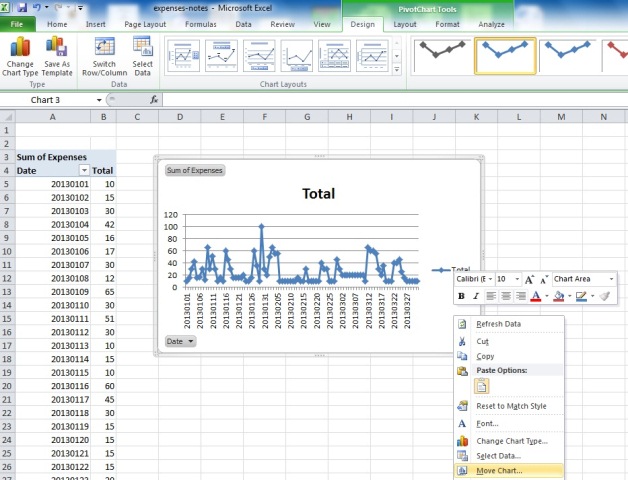Click the Select All corner button

click(x=7, y=117)
